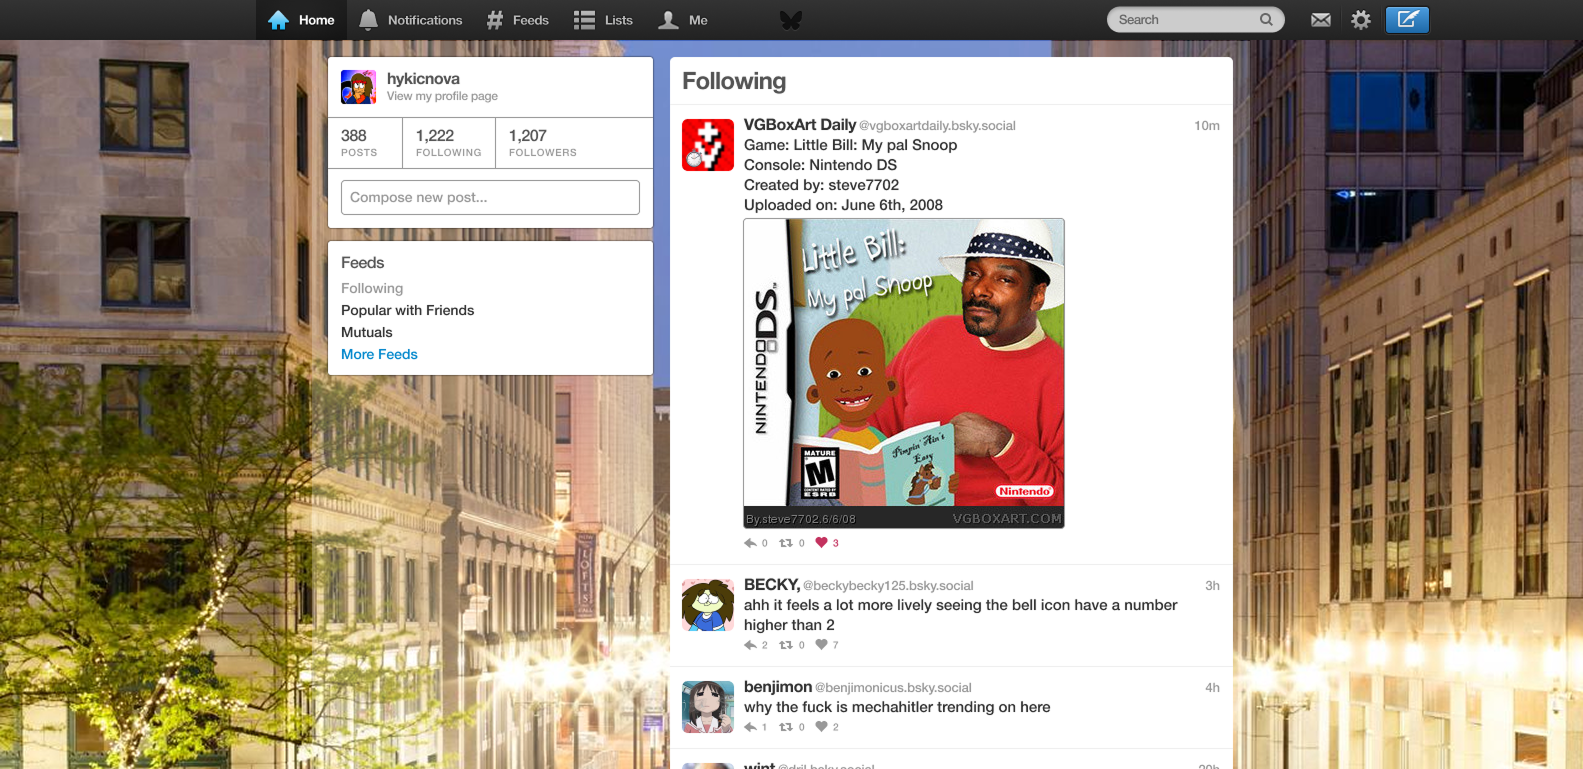This screenshot has width=1583, height=769.
Task: Repost the VGBoxArt Daily post
Action: coord(786,543)
